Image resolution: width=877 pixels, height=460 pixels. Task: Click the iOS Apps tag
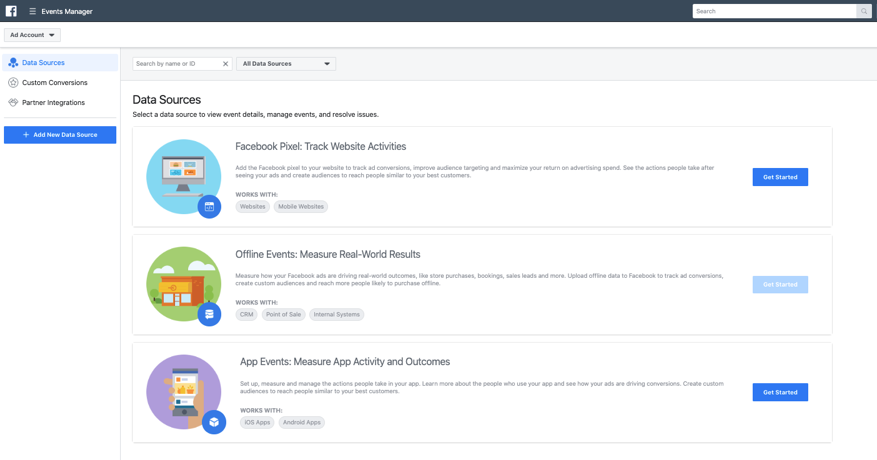point(257,423)
